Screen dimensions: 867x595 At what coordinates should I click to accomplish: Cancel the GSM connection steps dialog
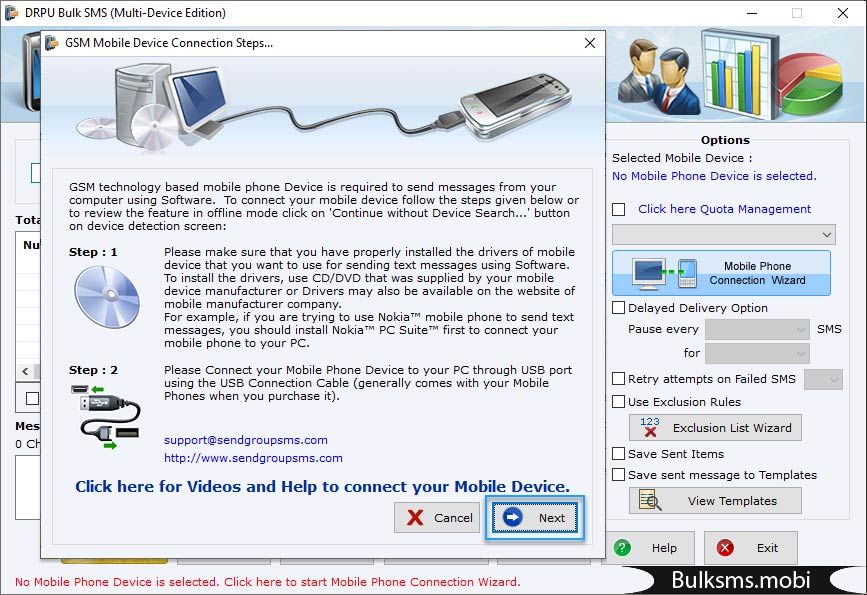(437, 518)
